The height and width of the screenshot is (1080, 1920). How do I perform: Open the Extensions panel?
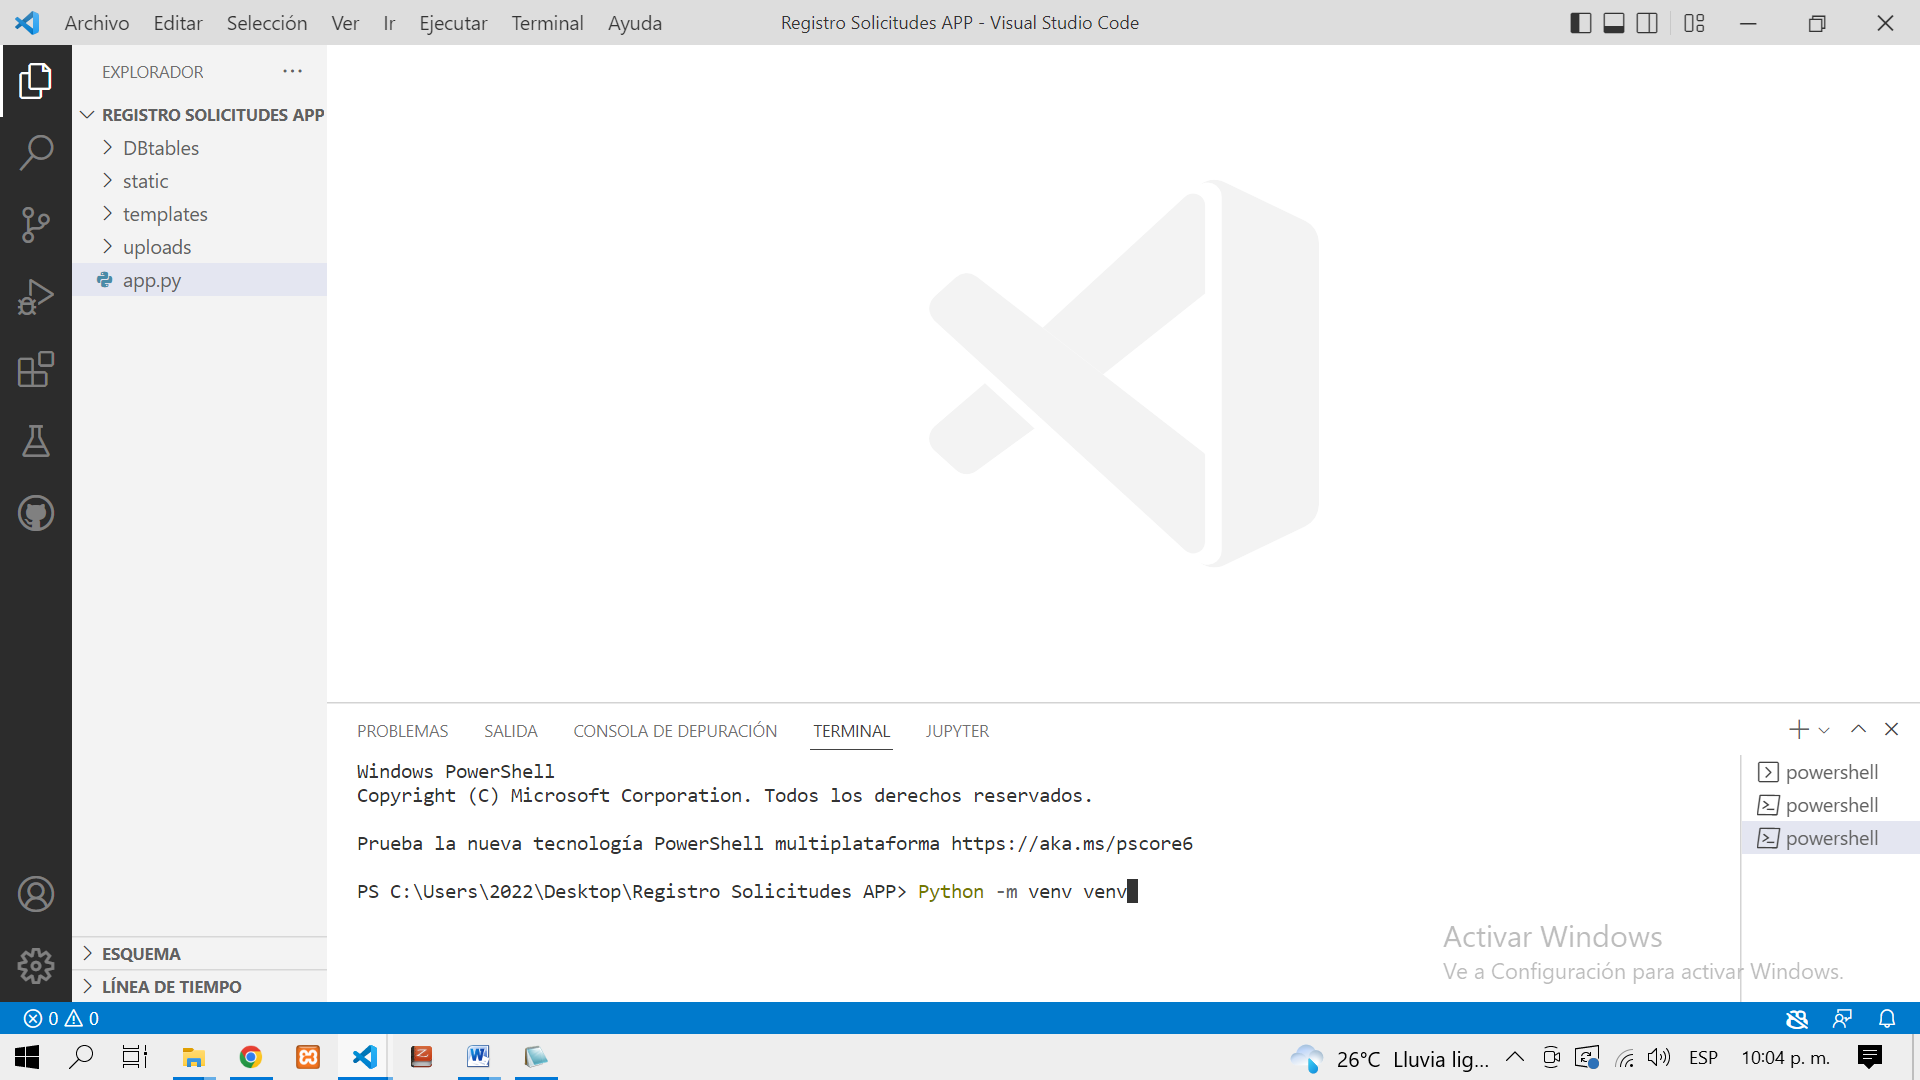[36, 369]
